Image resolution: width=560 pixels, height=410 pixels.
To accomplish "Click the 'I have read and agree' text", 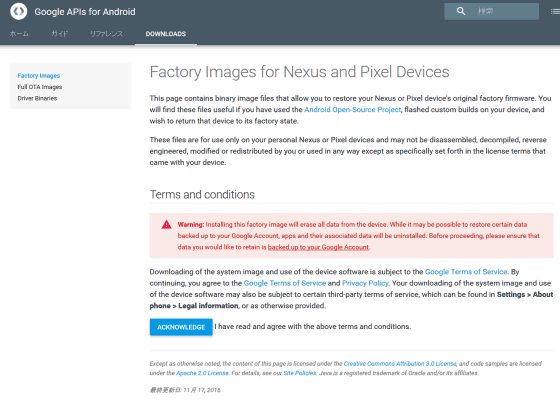I will pyautogui.click(x=312, y=326).
